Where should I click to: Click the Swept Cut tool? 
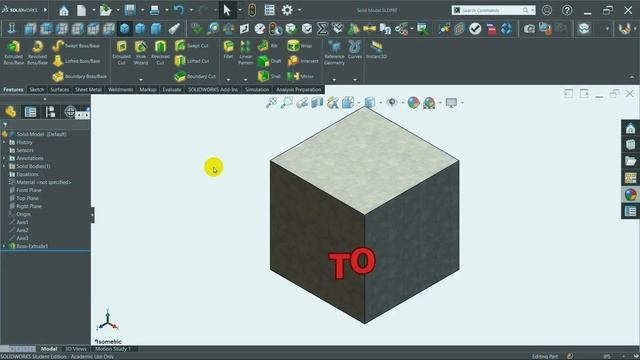point(192,46)
